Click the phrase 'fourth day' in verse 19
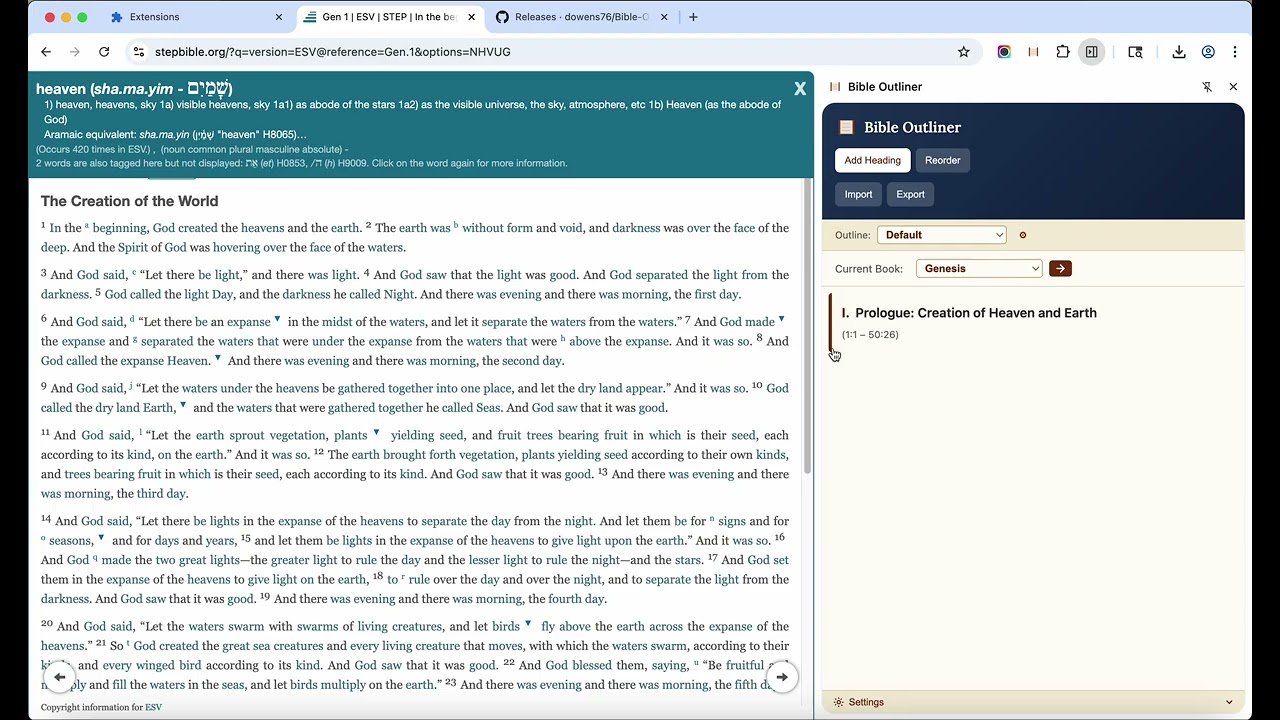Image resolution: width=1280 pixels, height=720 pixels. coord(576,599)
